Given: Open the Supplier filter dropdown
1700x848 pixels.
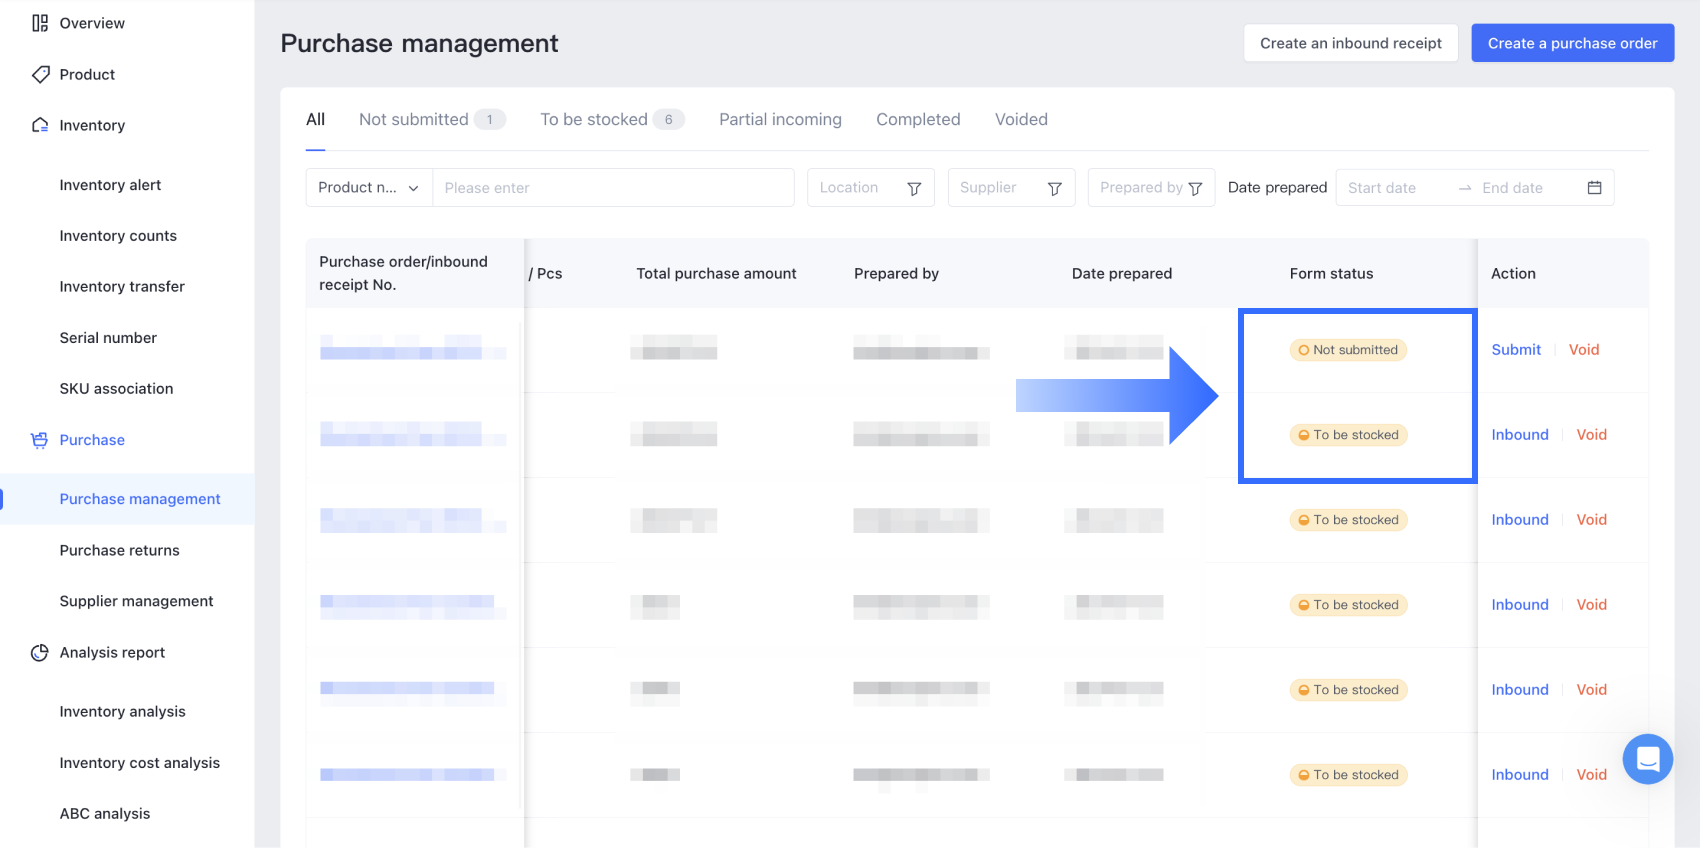Looking at the screenshot, I should click(1010, 188).
